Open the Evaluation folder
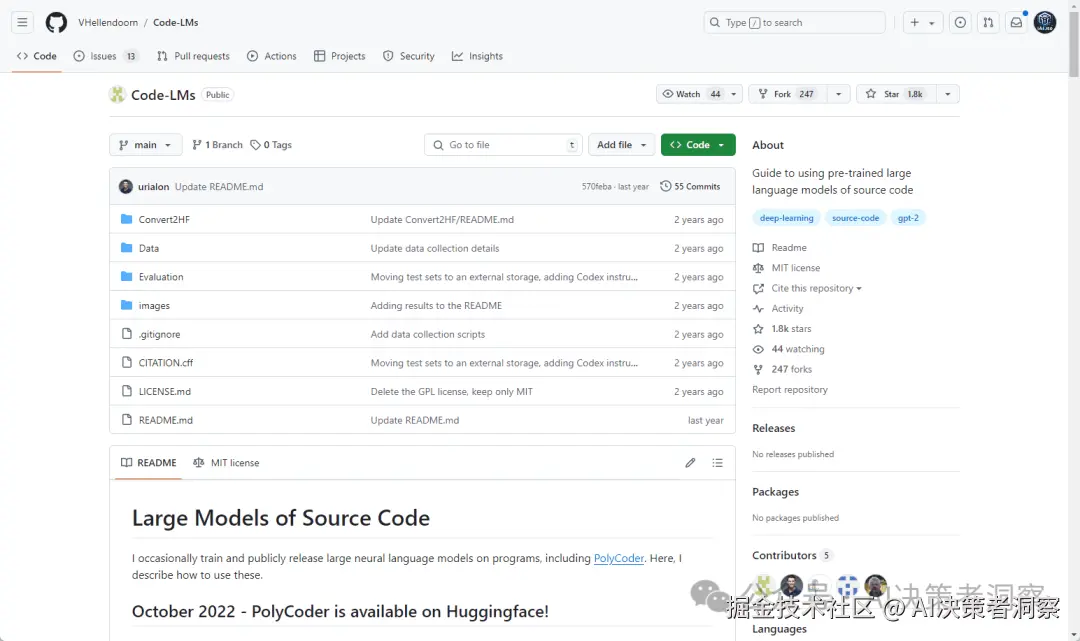This screenshot has height=641, width=1080. (x=161, y=277)
